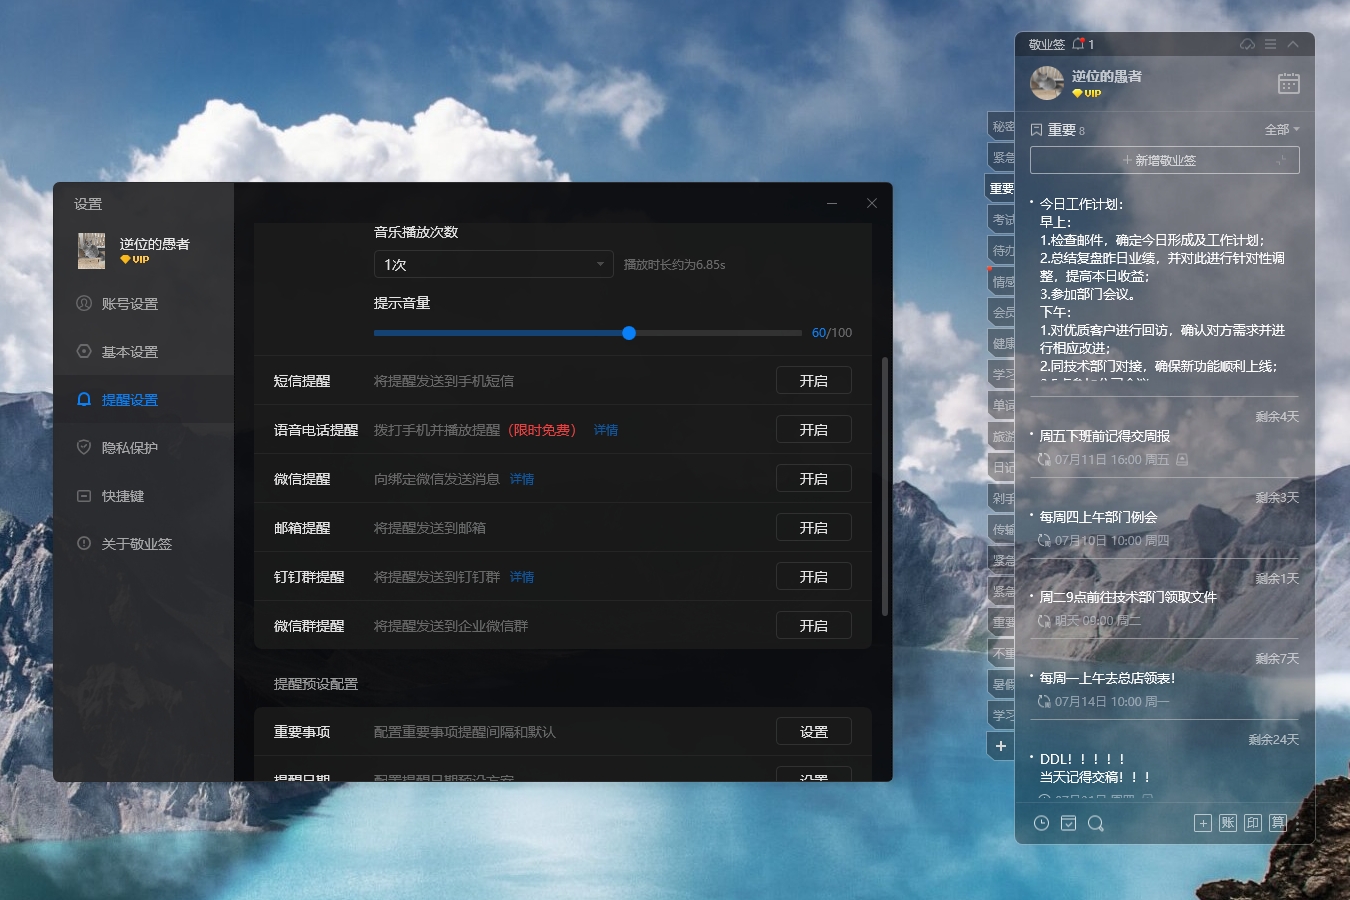This screenshot has width=1350, height=900.
Task: Click VIP badge under username in 敬业签 panel
Action: (1086, 93)
